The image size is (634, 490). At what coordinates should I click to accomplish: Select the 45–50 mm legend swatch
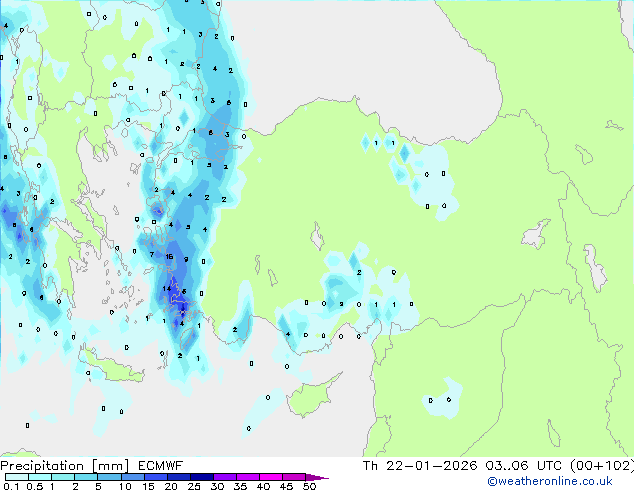tap(294, 477)
